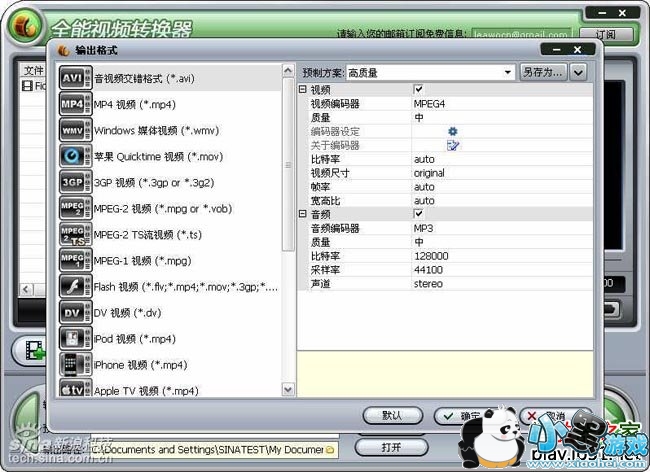Click the sample rate value 44100
This screenshot has height=472, width=650.
point(428,270)
